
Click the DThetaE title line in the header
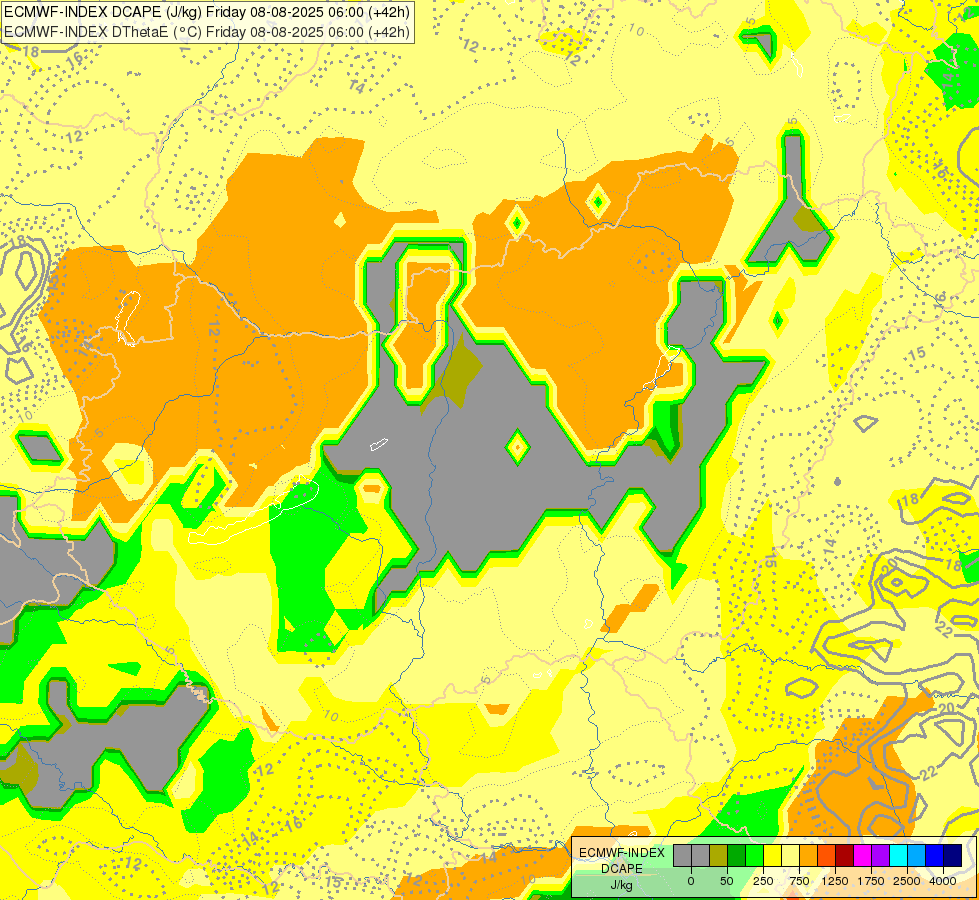[207, 32]
